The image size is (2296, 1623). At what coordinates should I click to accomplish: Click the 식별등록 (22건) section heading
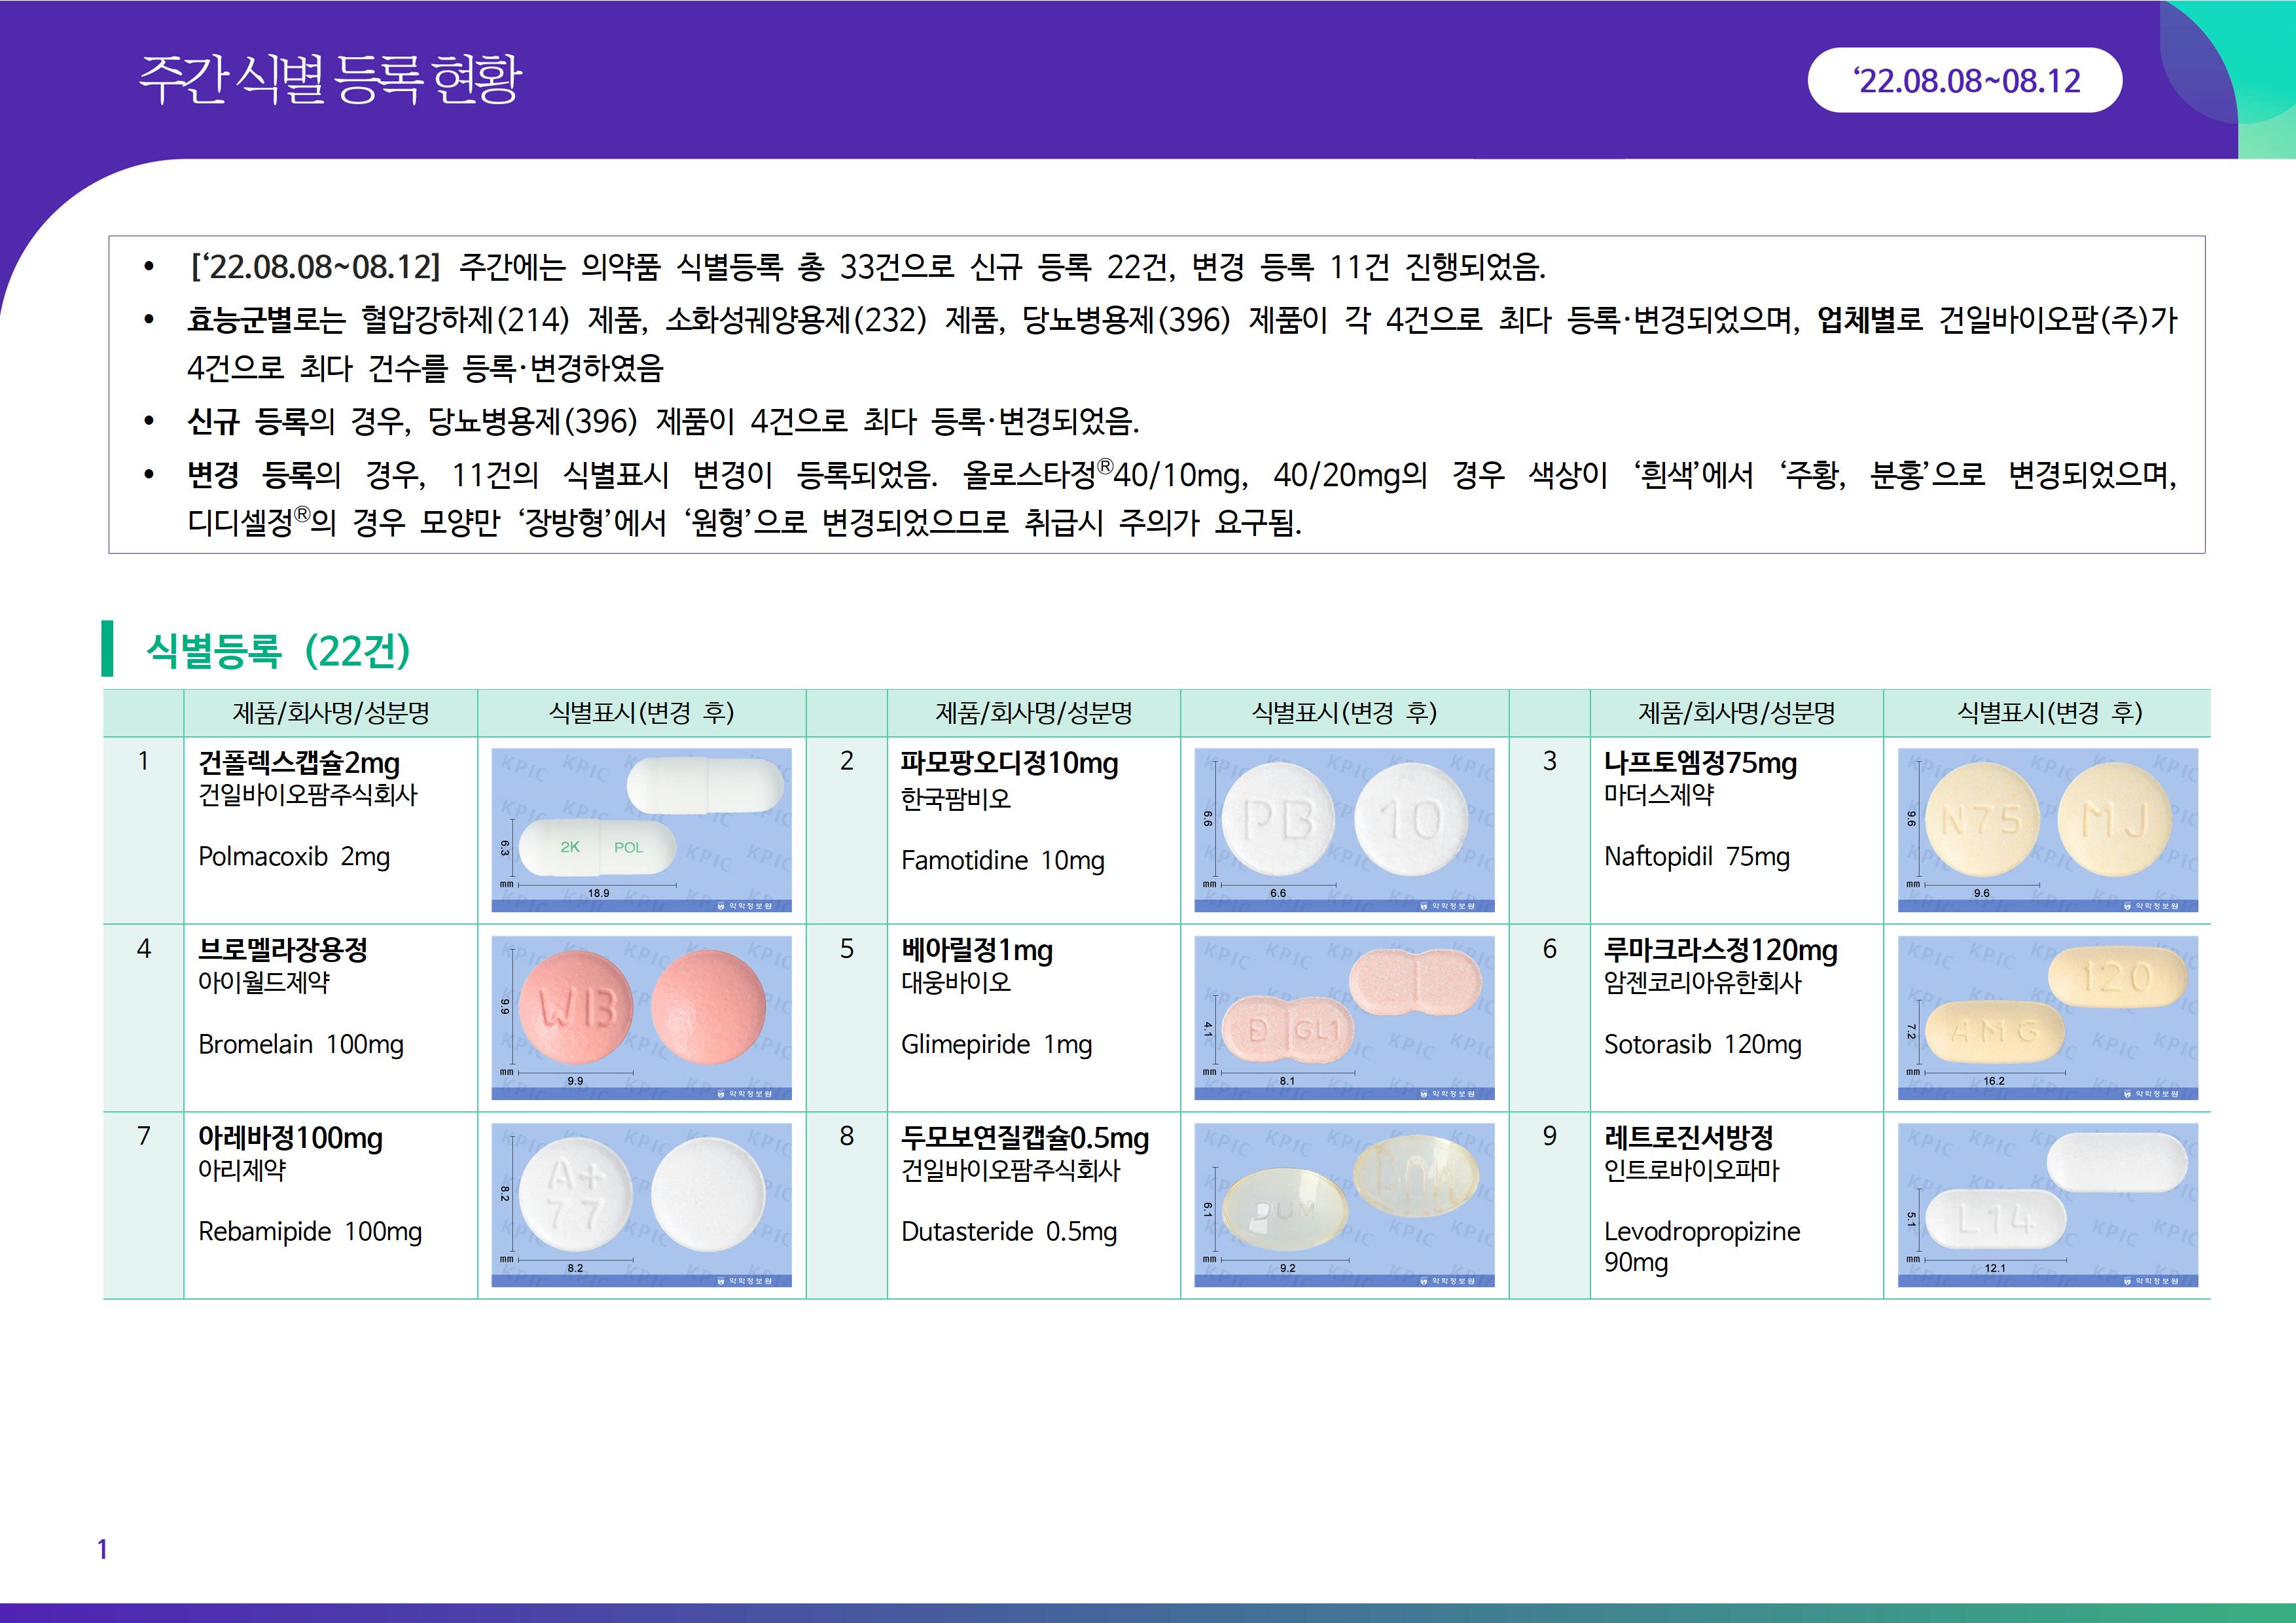tap(277, 650)
